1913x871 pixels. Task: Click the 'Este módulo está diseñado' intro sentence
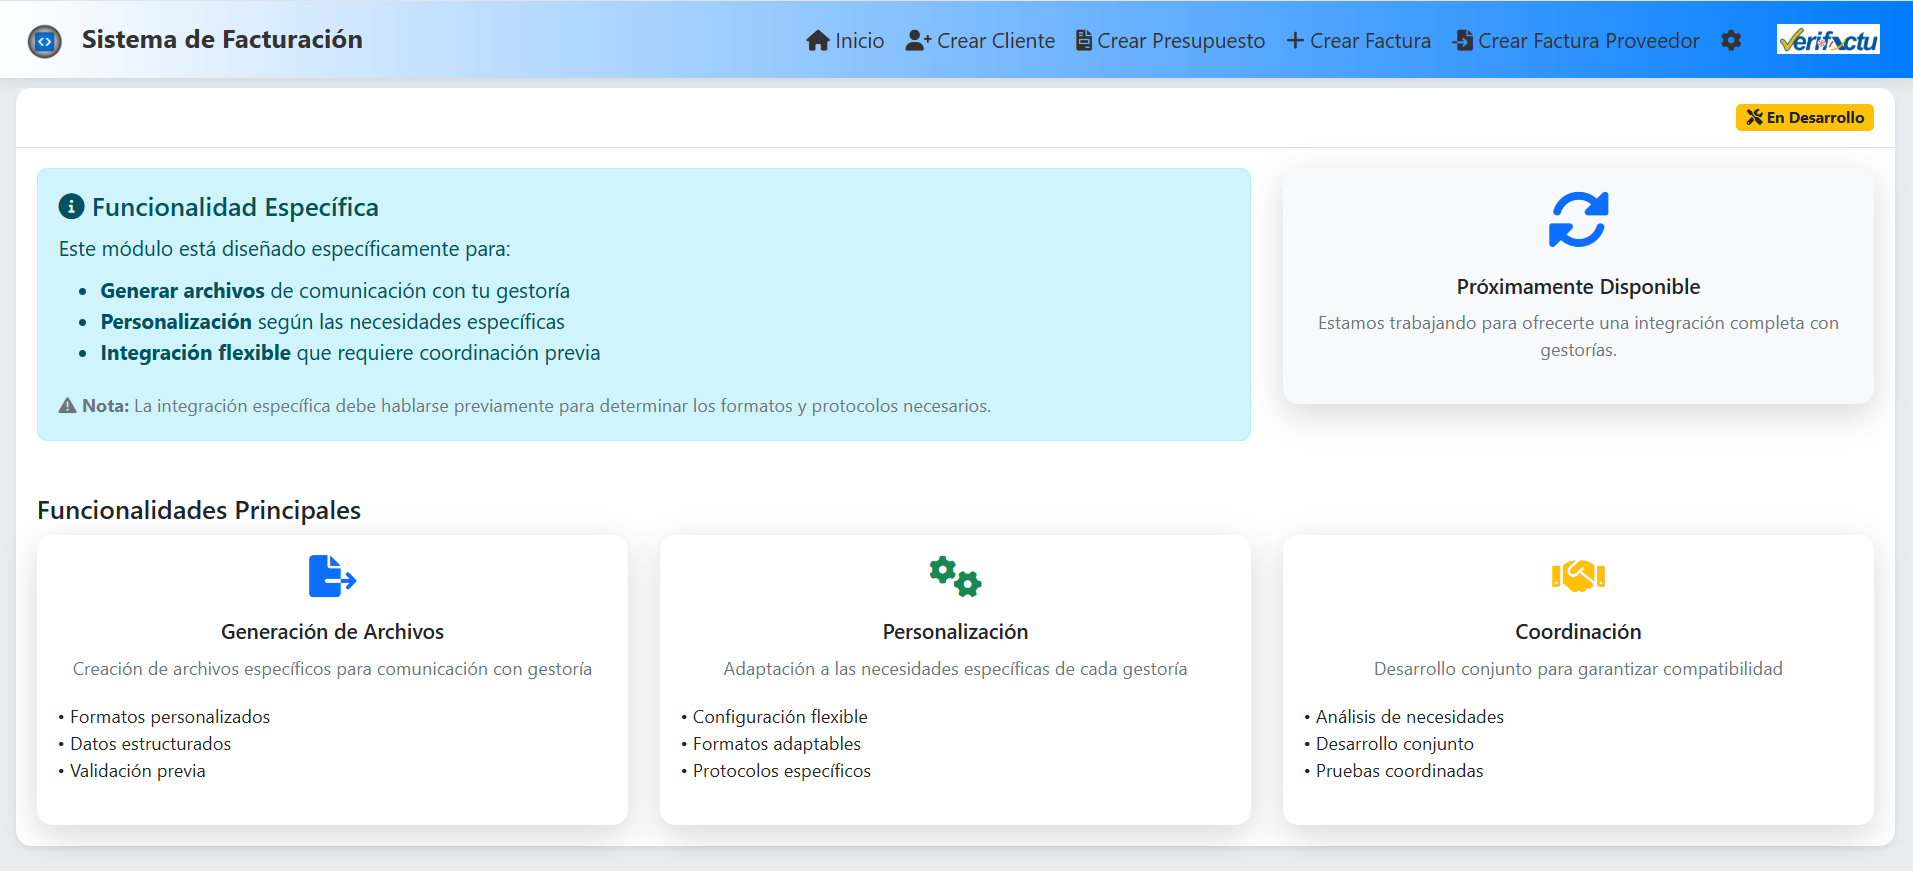coord(284,249)
